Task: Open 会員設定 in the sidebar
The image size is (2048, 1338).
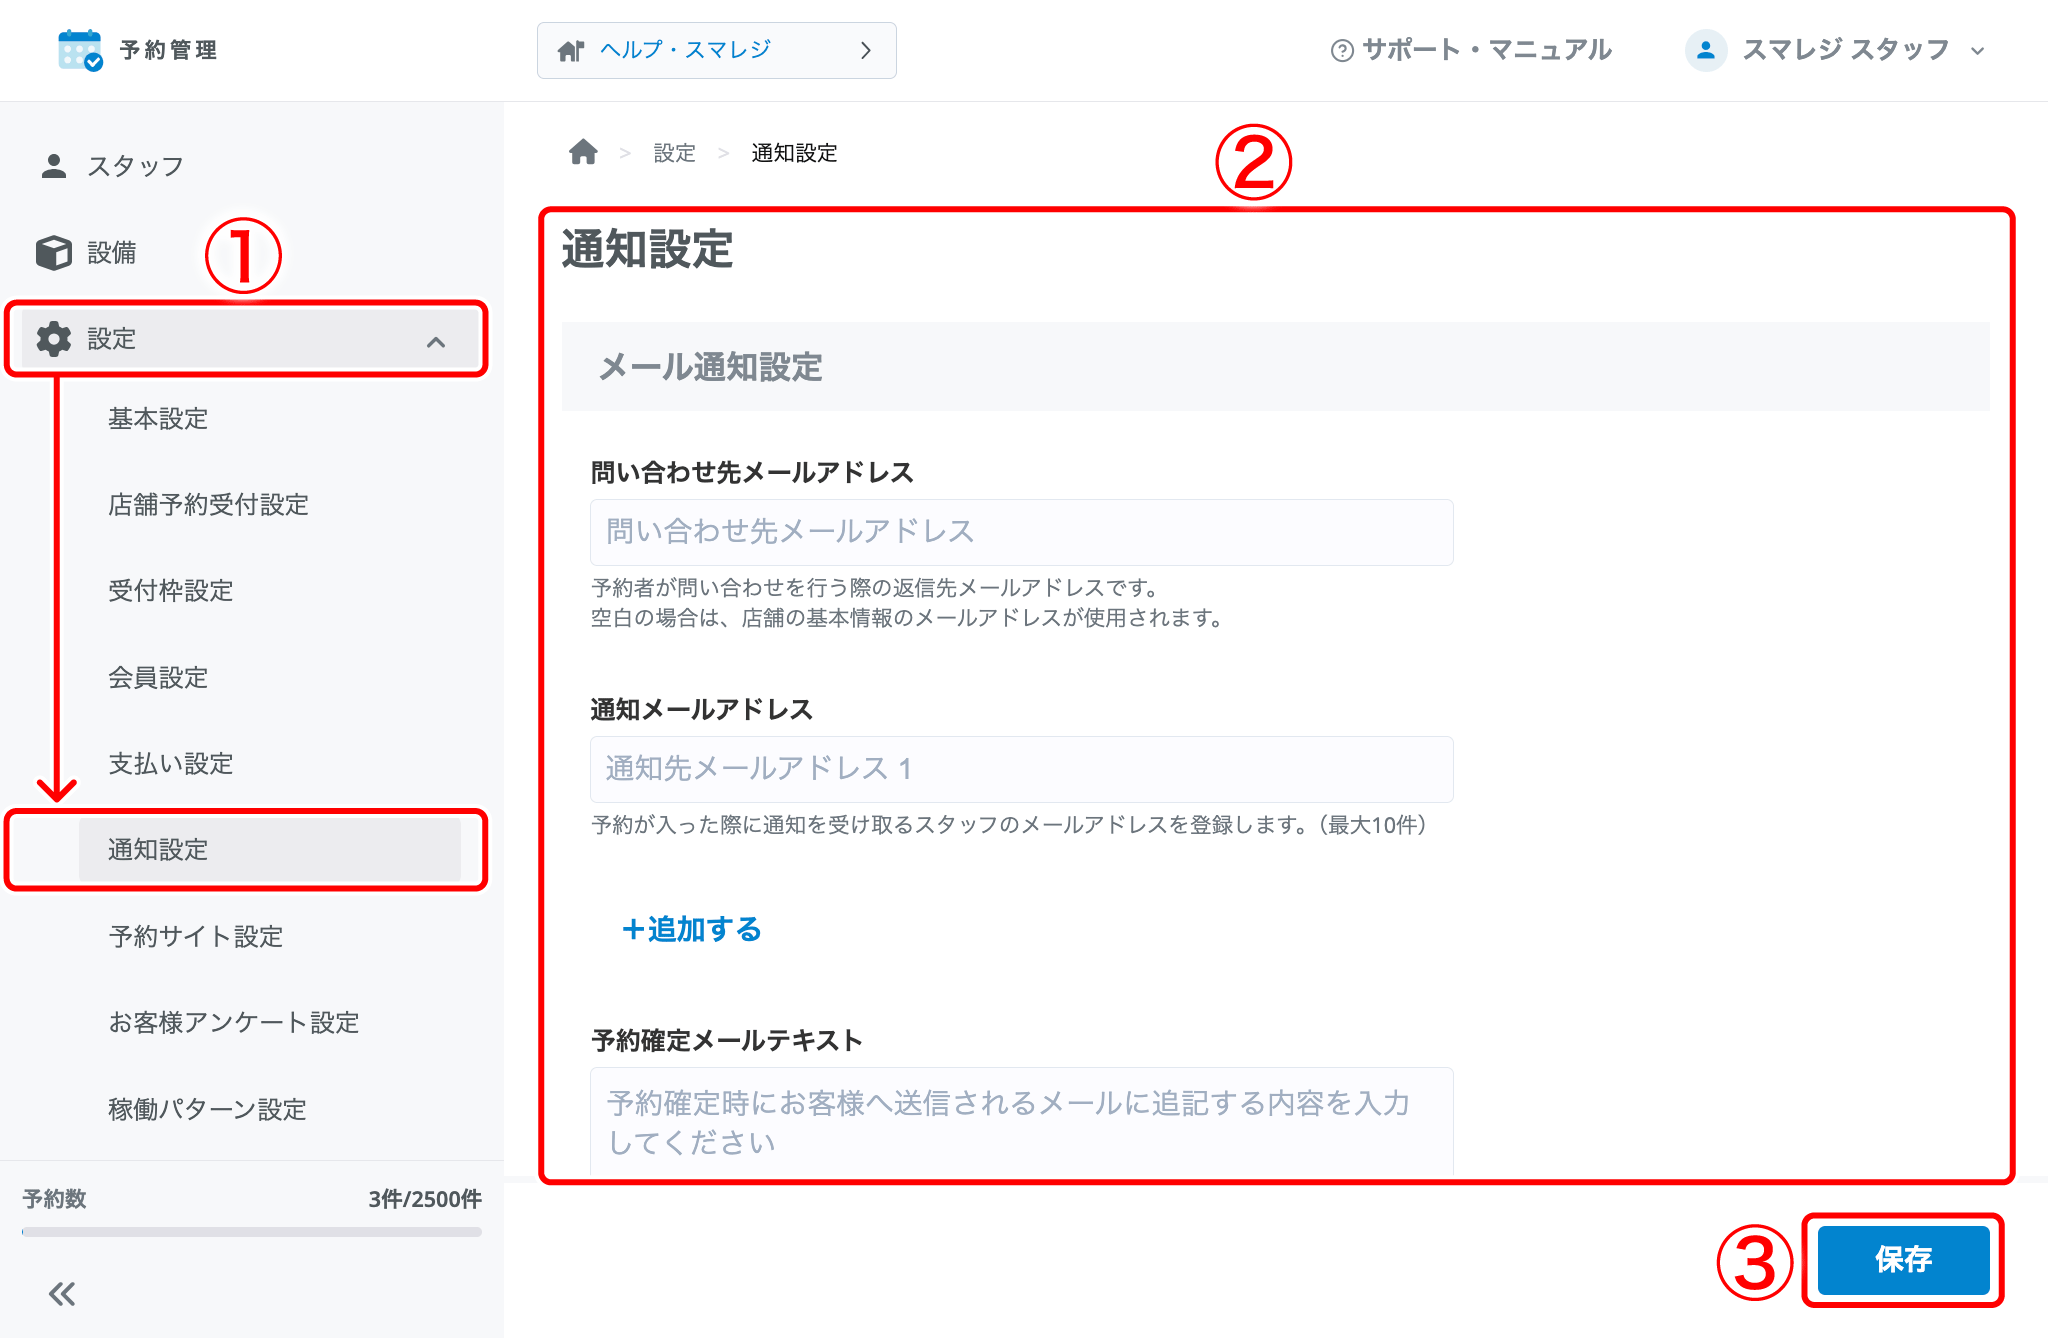Action: [158, 677]
